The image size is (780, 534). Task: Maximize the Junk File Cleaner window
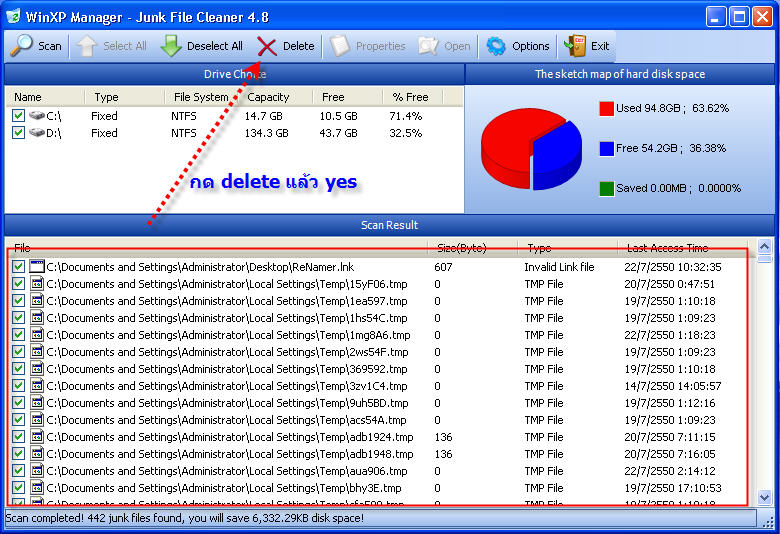739,17
